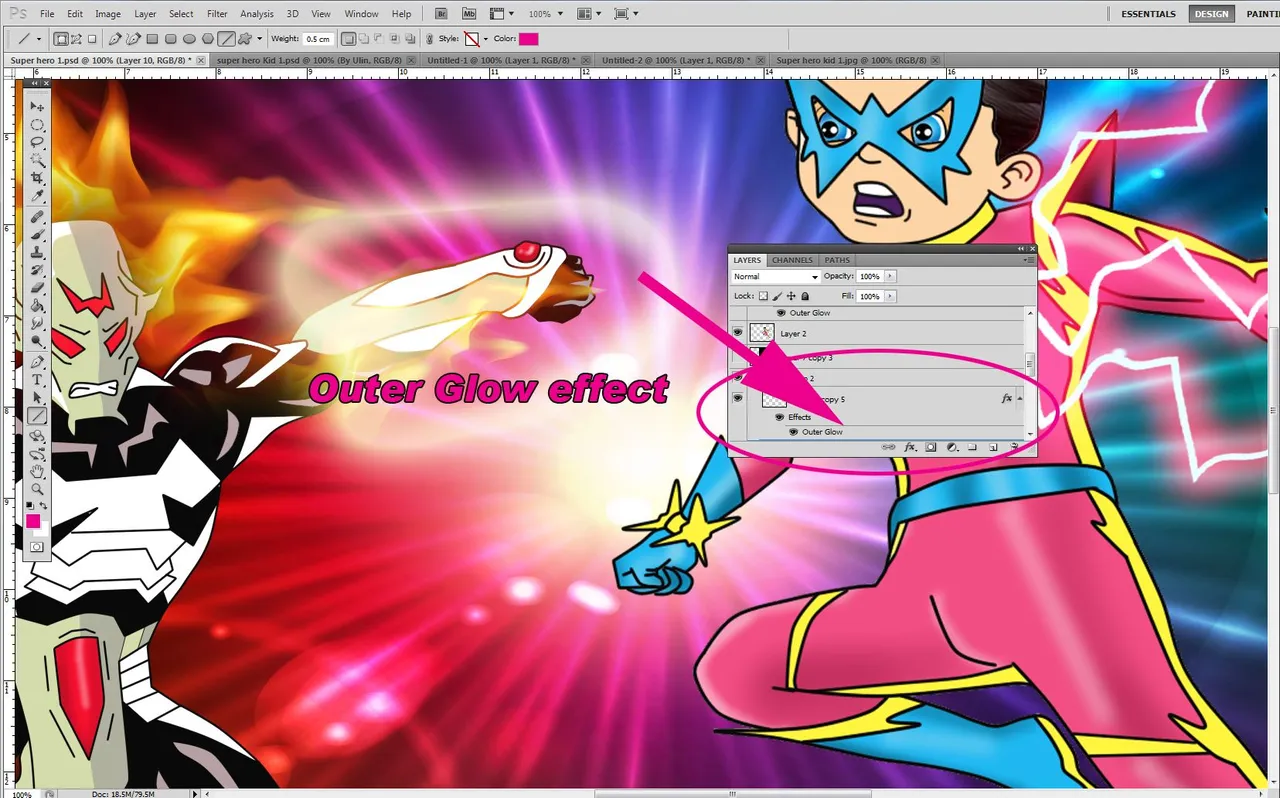
Task: Choose the Rectangle shape in options bar
Action: click(x=152, y=39)
